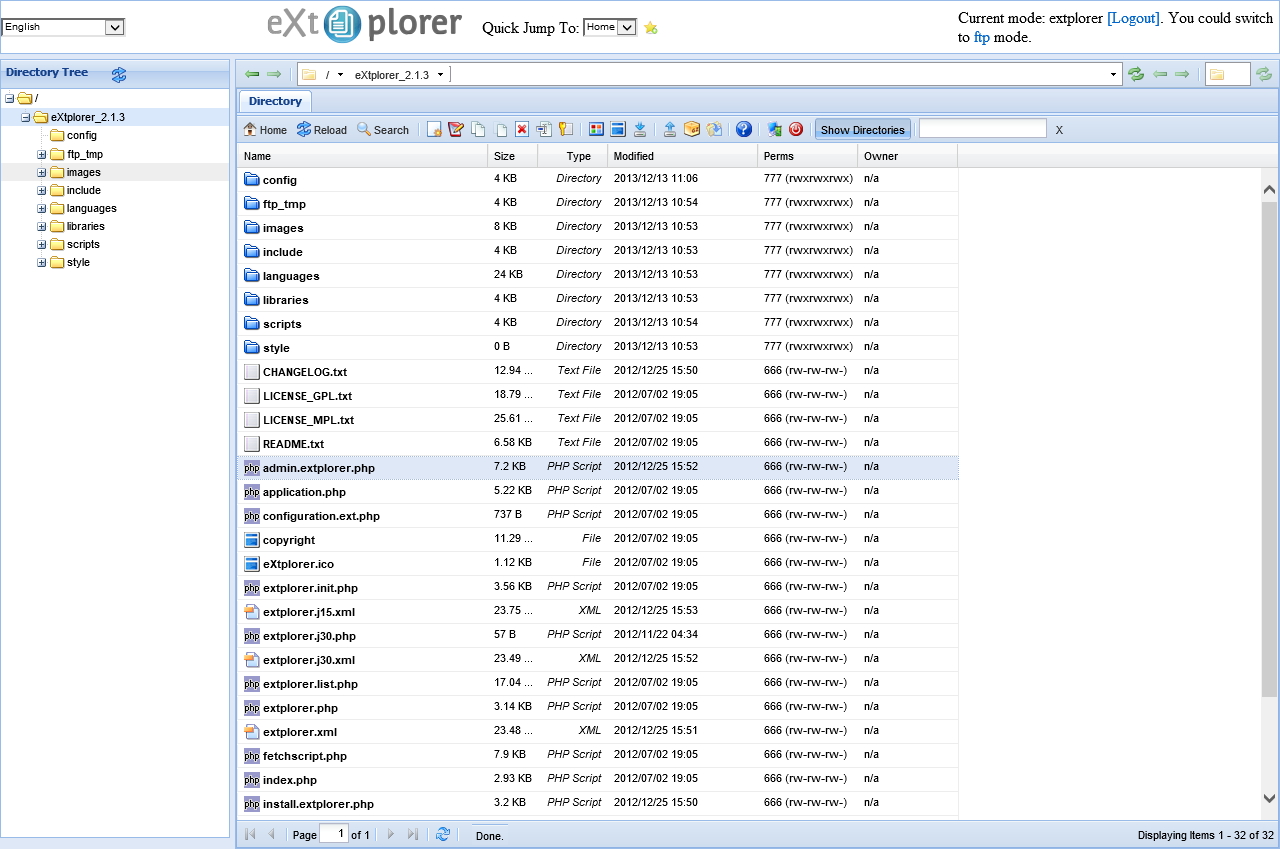Sort by the Perms column header
1280x849 pixels.
coord(808,156)
